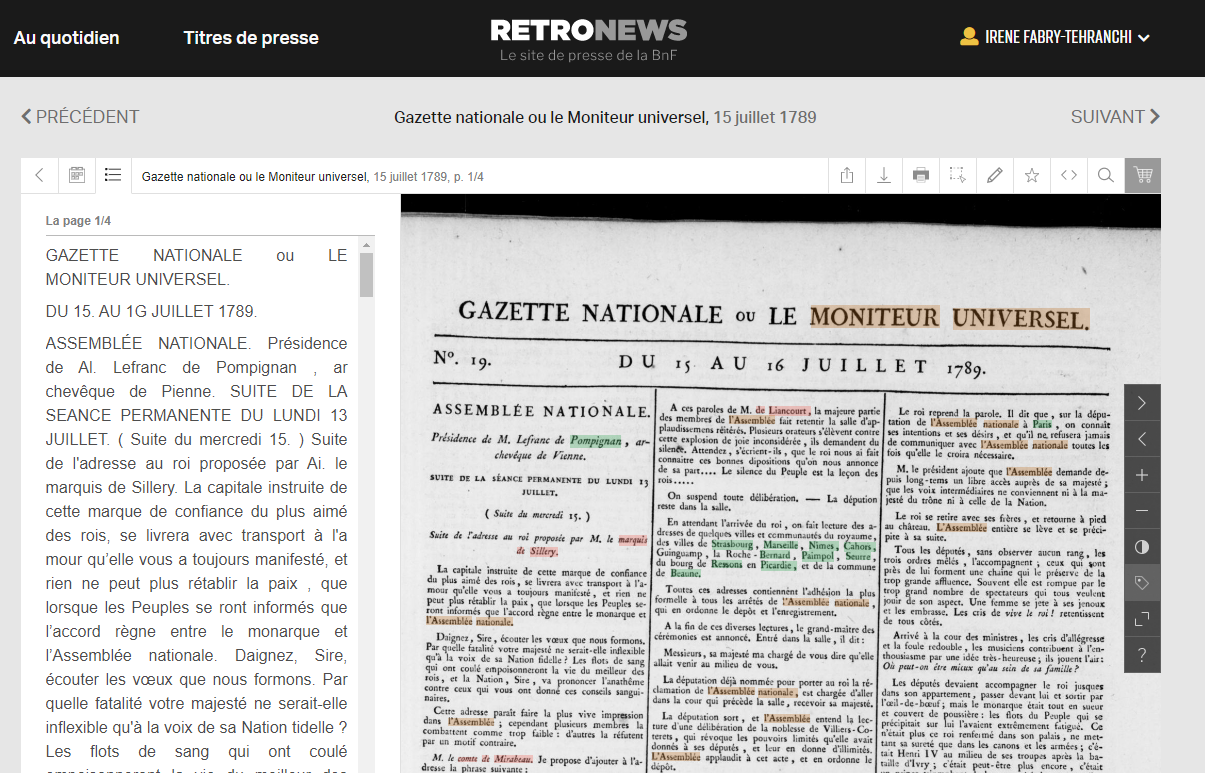The height and width of the screenshot is (773, 1205).
Task: Switch to fullscreen viewing mode
Action: click(x=1142, y=619)
